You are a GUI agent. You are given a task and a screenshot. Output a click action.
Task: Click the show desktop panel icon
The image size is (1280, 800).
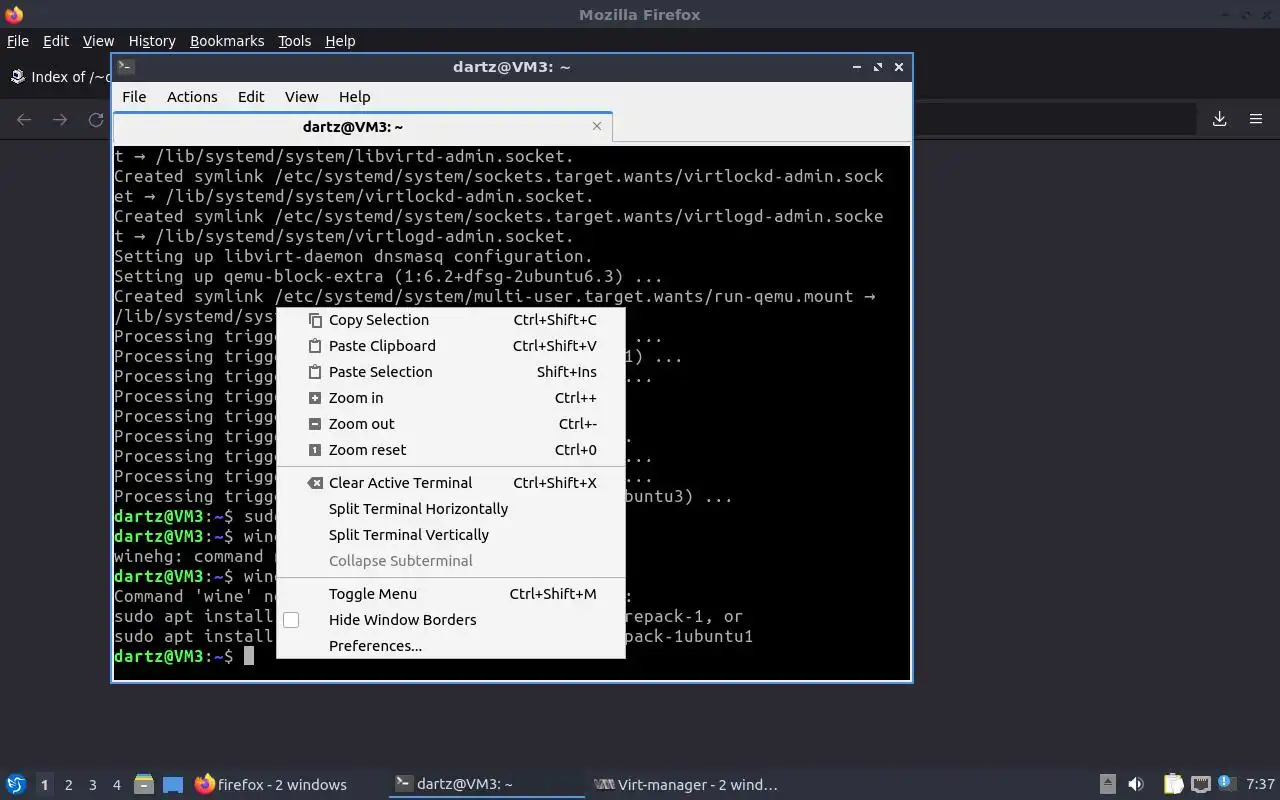click(x=173, y=785)
